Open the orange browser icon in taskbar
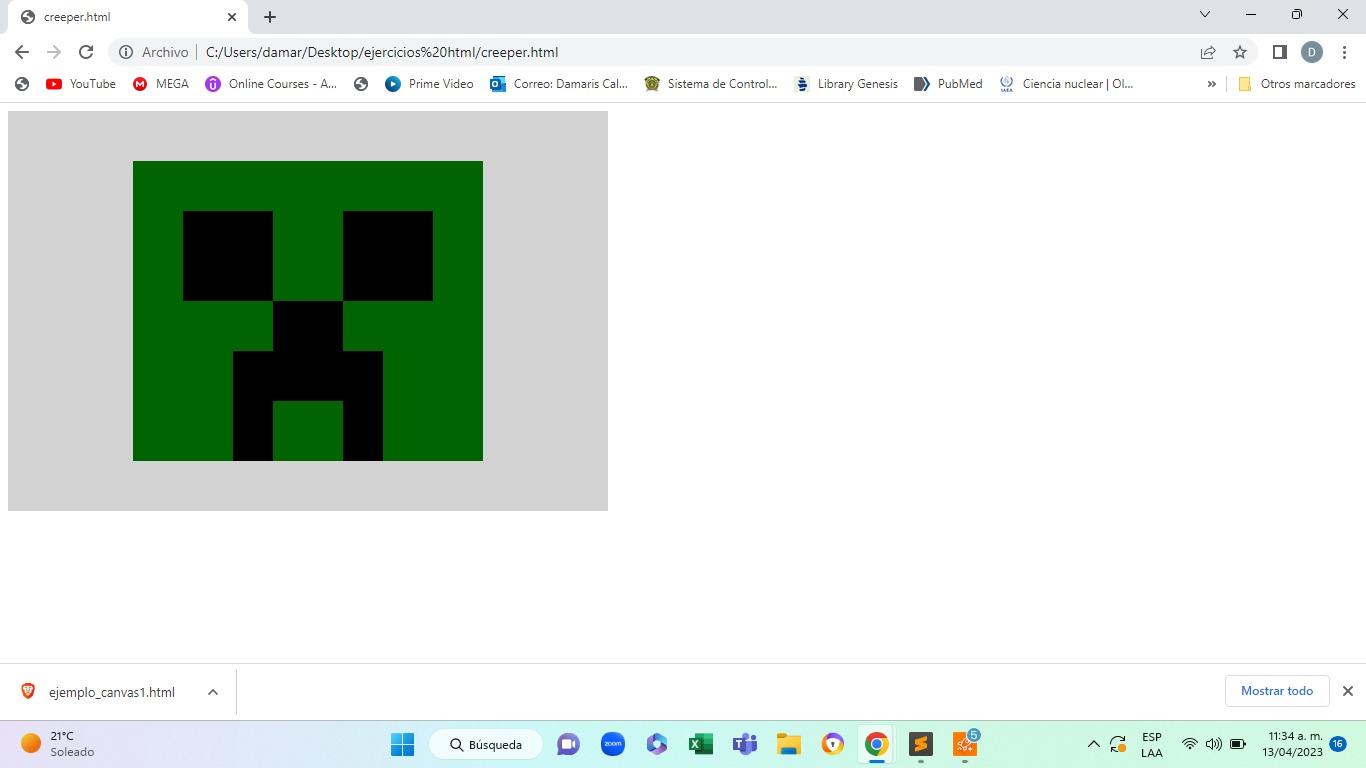This screenshot has height=768, width=1366. point(833,744)
